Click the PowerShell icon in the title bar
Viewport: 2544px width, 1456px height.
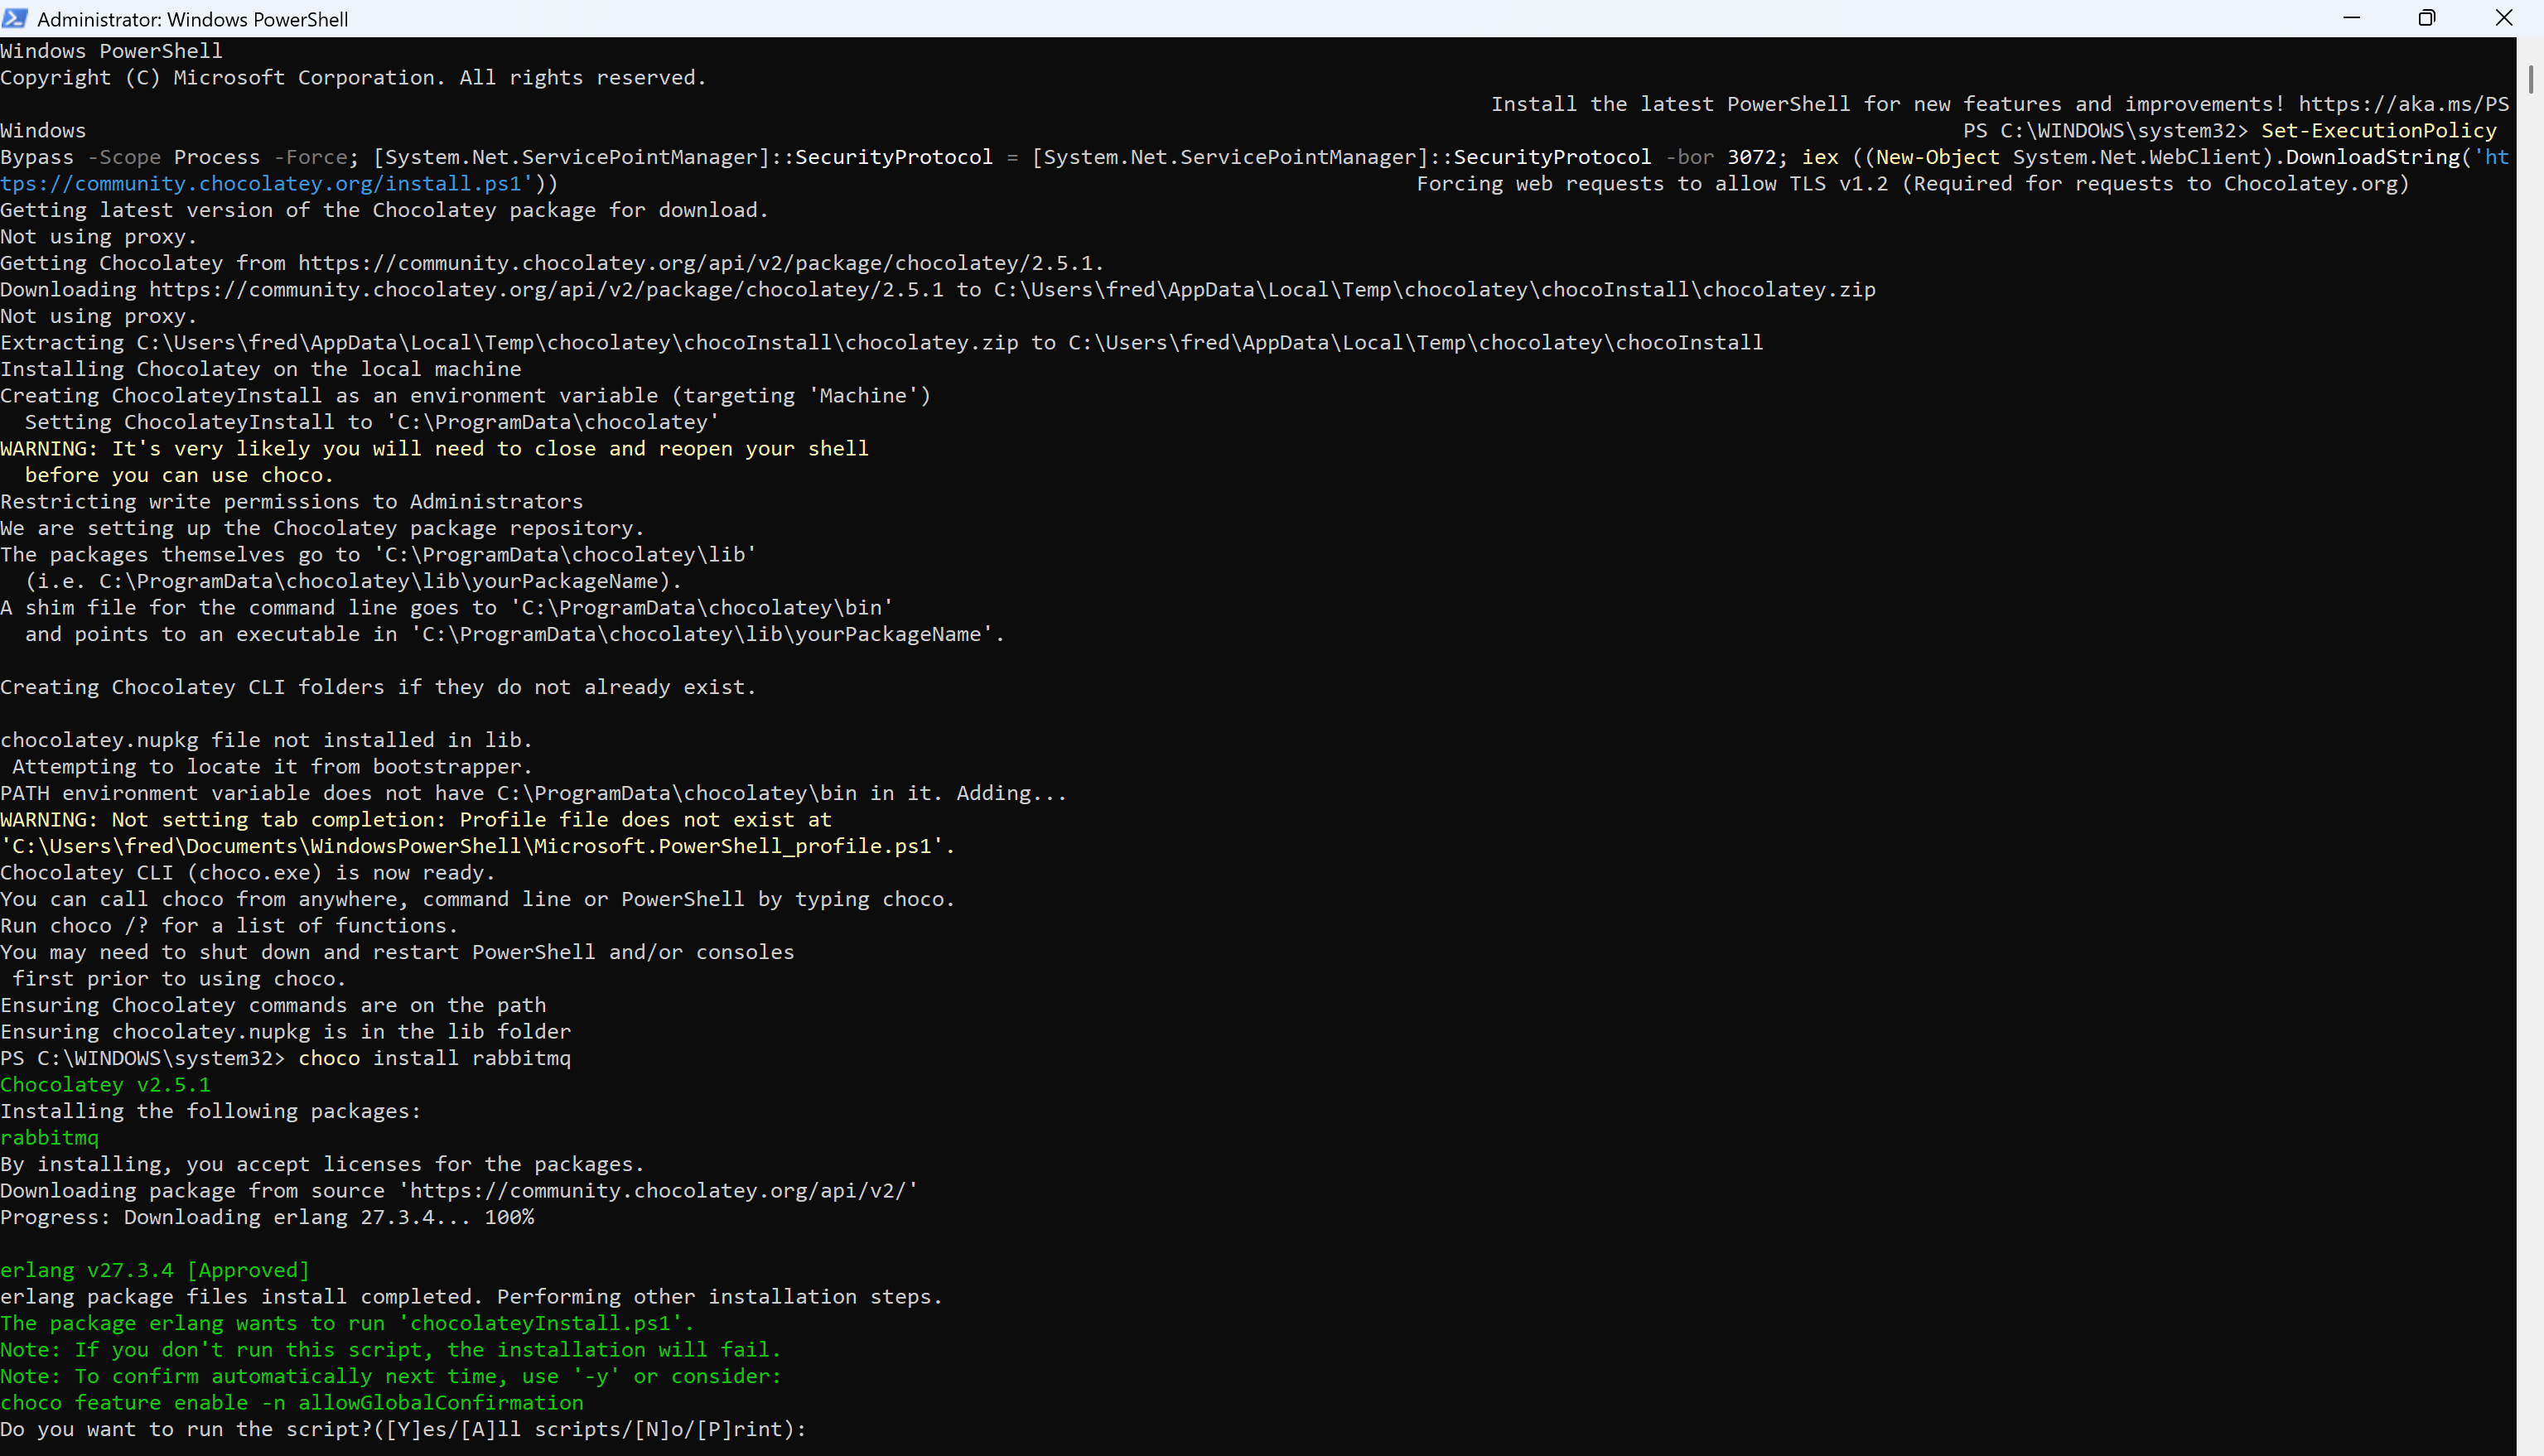click(15, 18)
